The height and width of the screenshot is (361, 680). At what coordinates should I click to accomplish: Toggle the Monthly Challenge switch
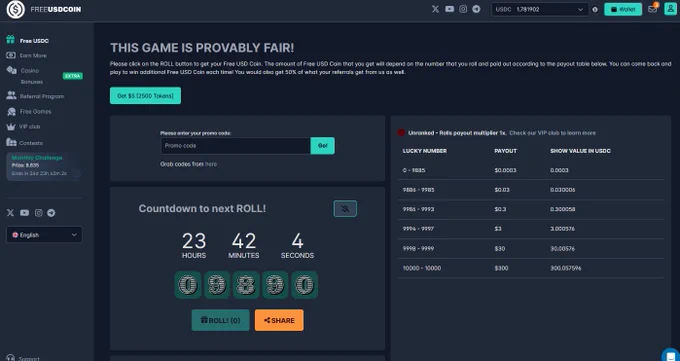click(x=76, y=173)
